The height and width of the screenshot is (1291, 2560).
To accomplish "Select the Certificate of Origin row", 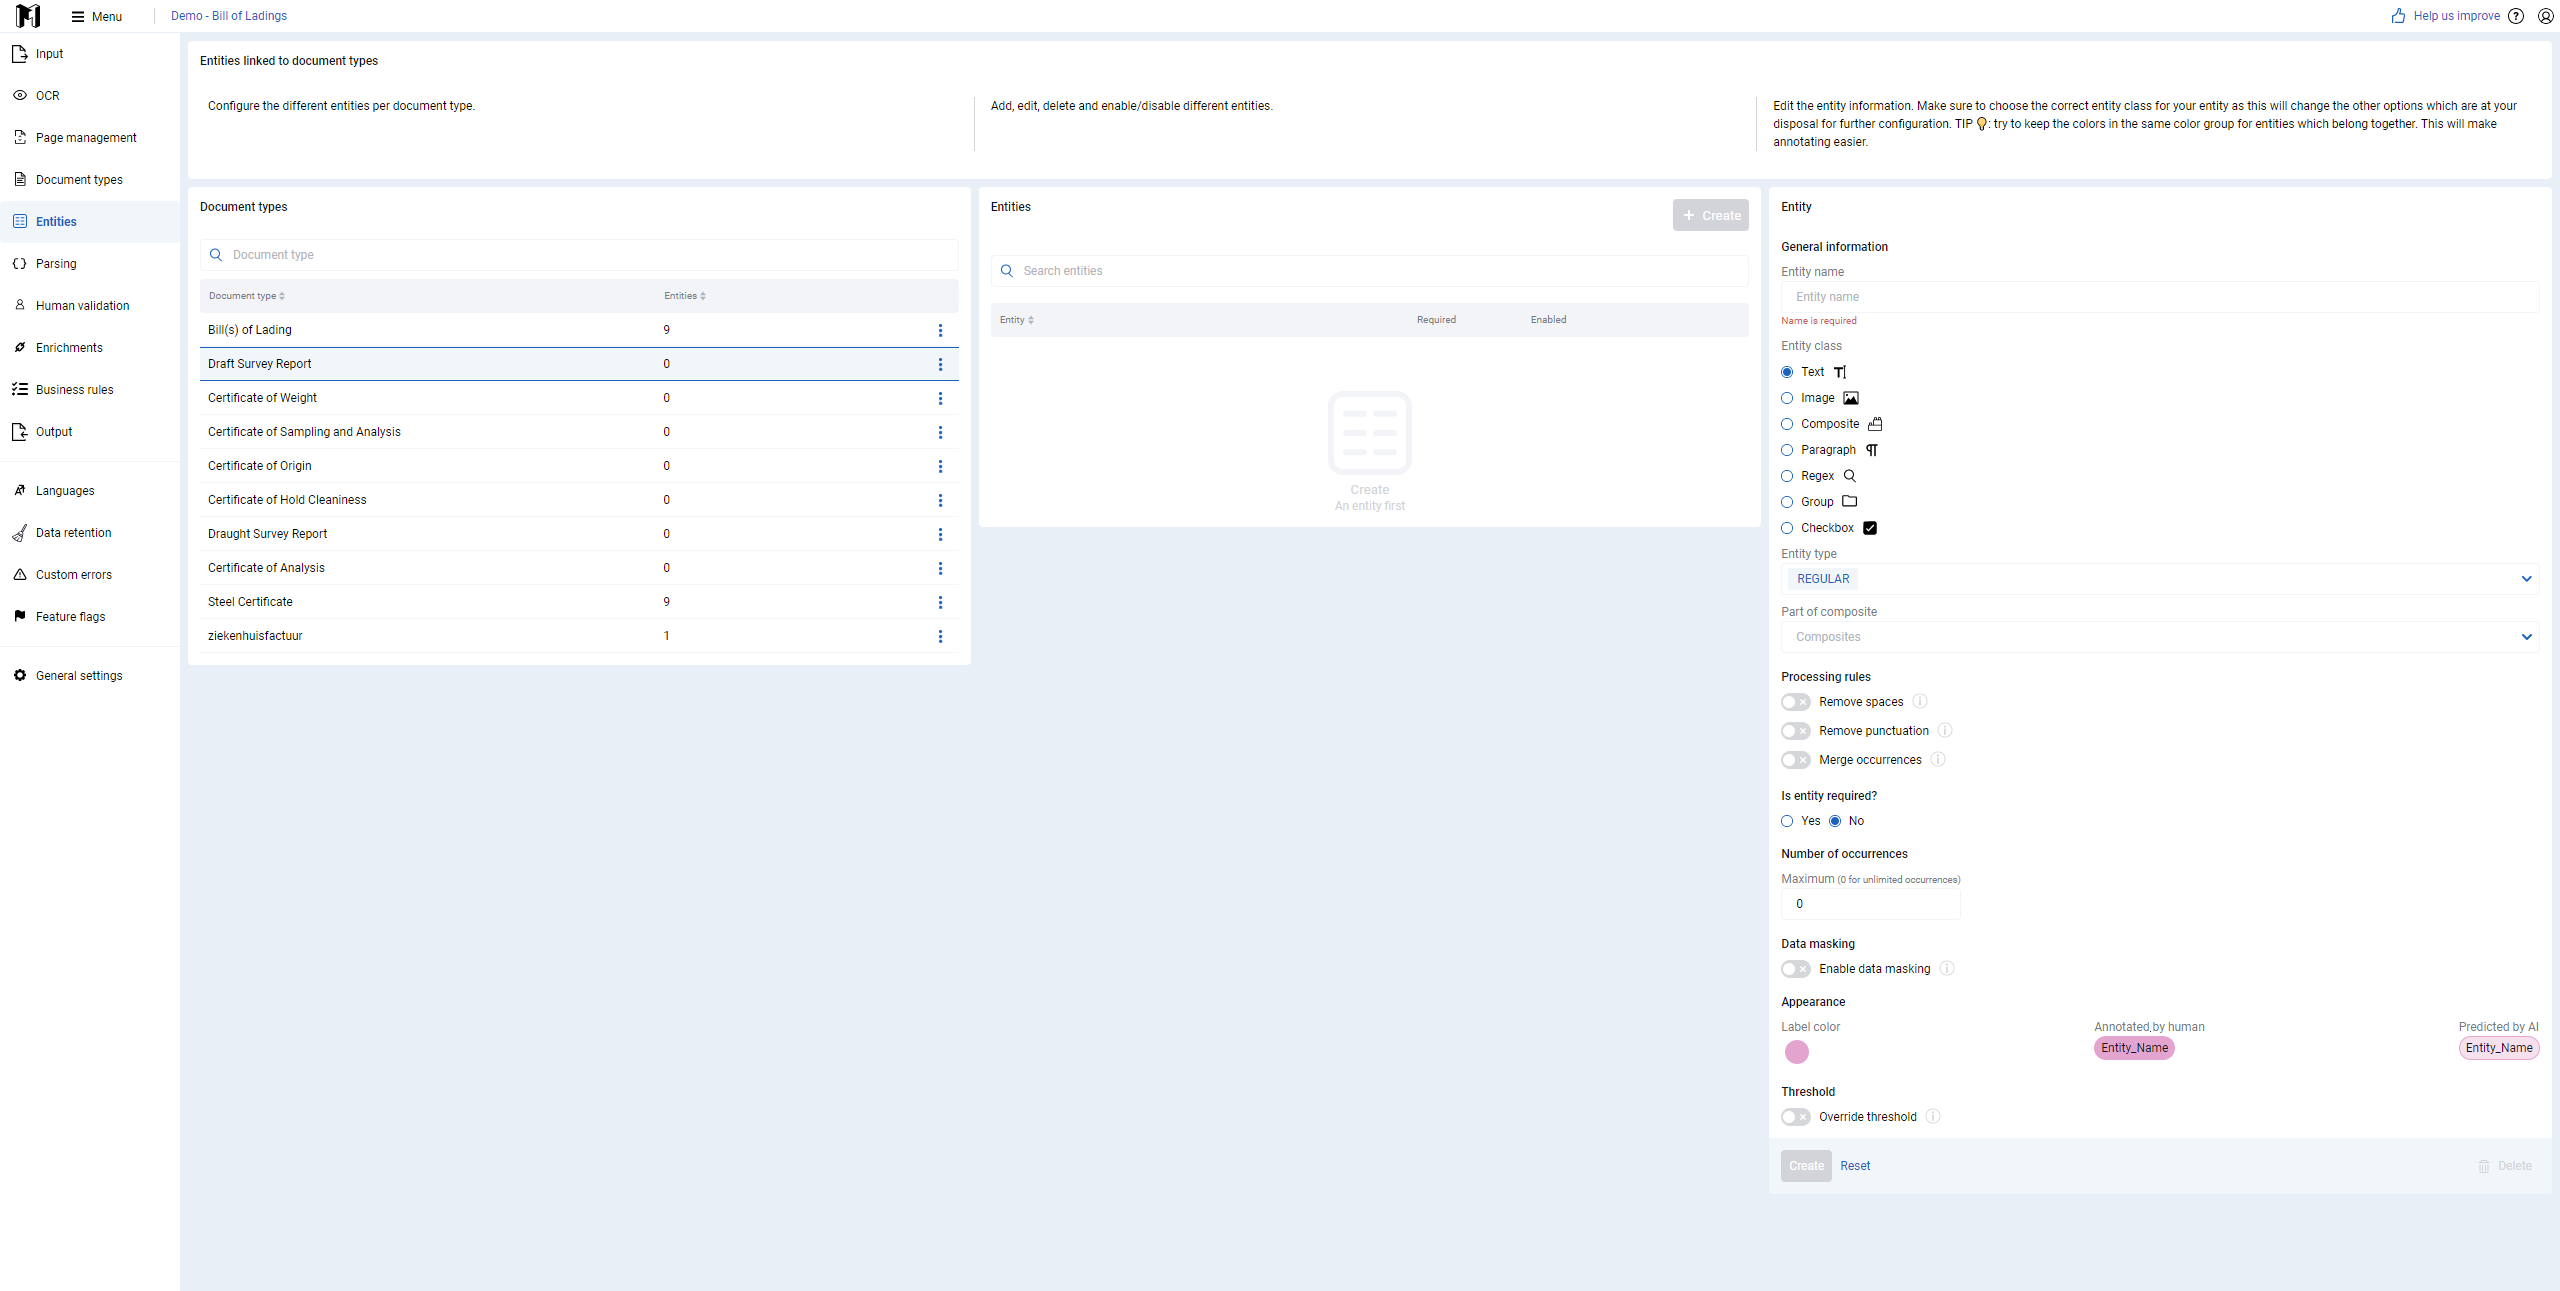I will pyautogui.click(x=579, y=466).
